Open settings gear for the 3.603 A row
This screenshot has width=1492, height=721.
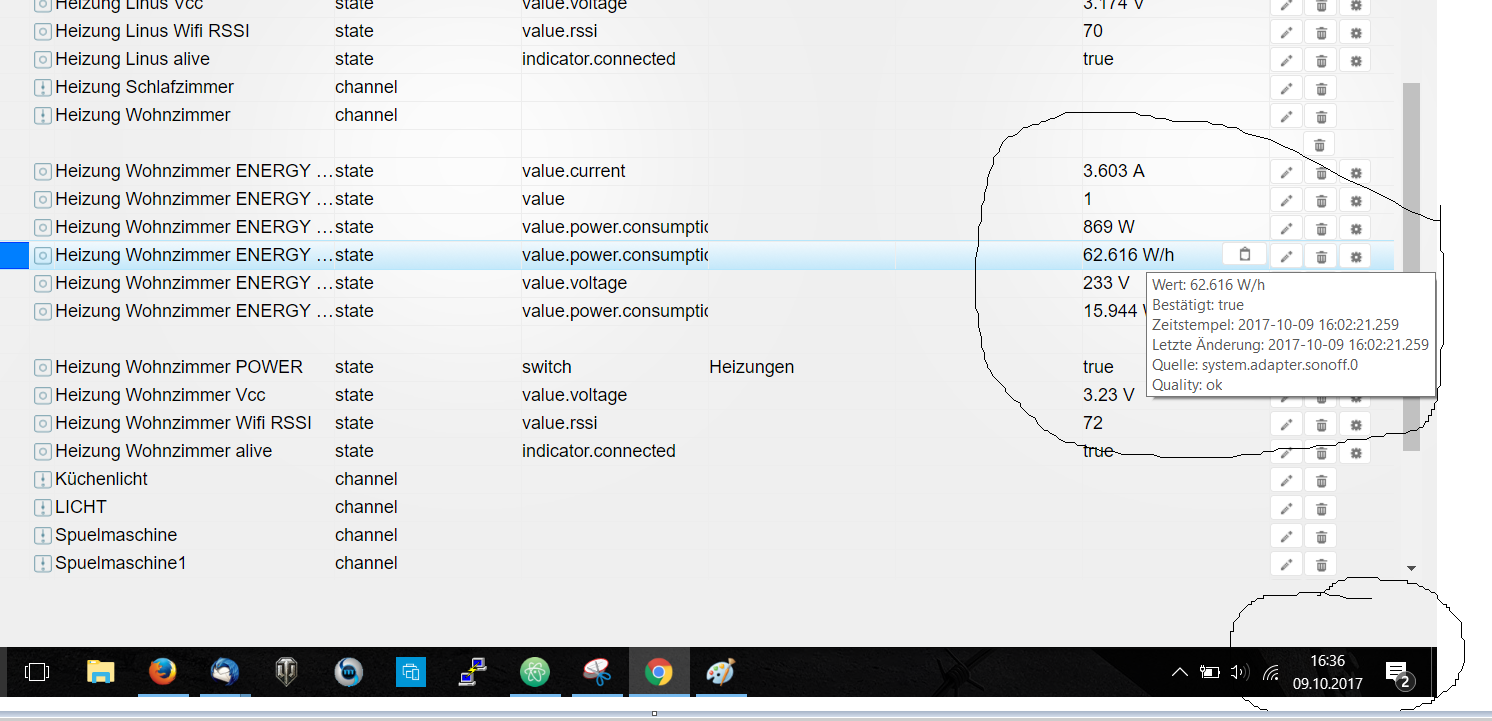coord(1355,172)
